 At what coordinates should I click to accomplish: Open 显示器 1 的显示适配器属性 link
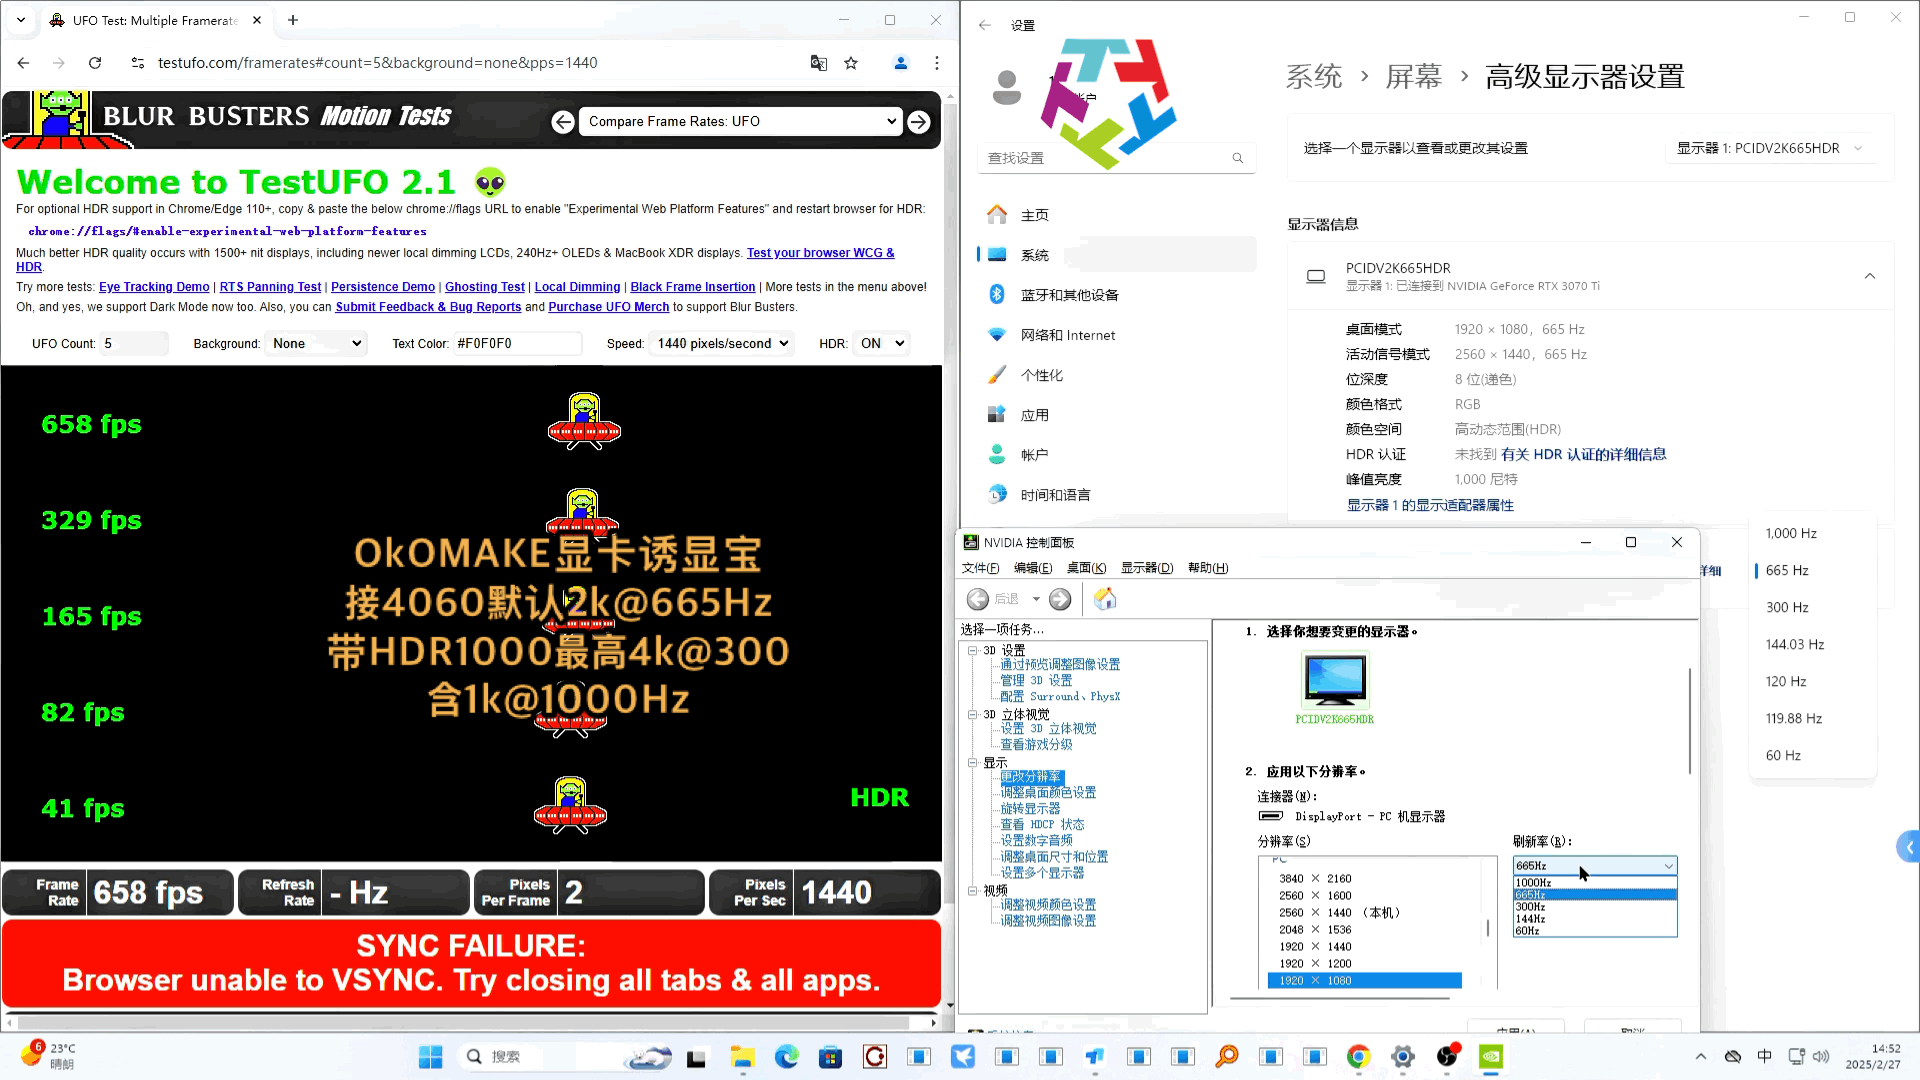click(1430, 506)
